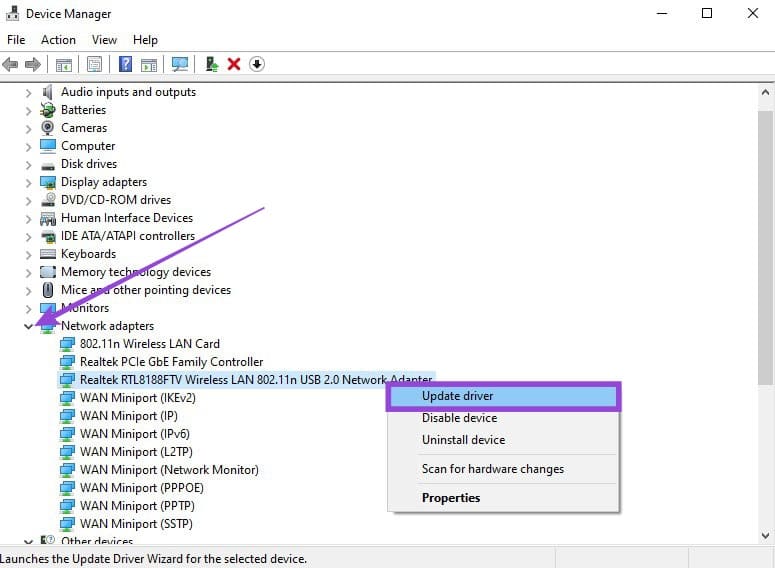This screenshot has height=568, width=775.
Task: Open the Action menu
Action: coord(58,40)
